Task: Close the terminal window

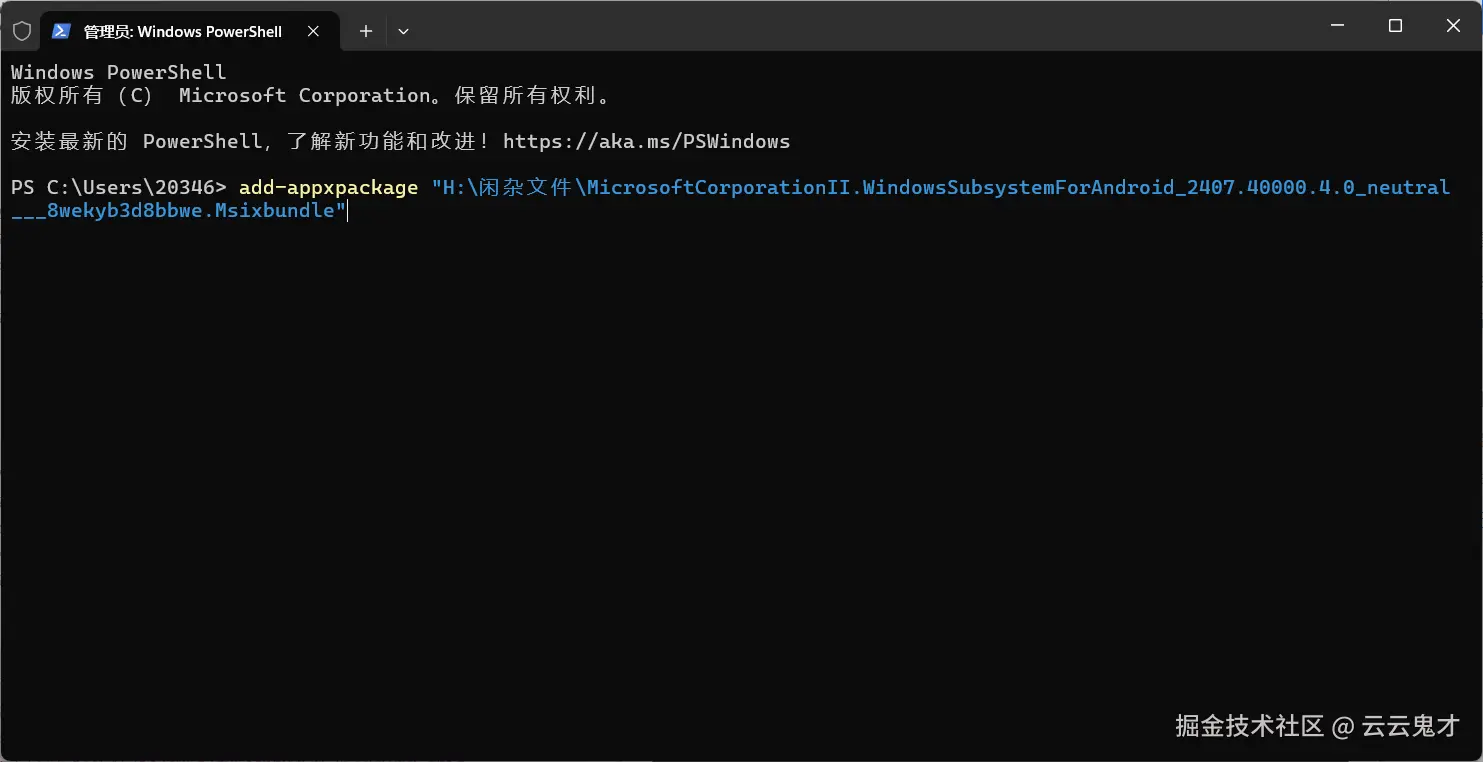Action: pos(1453,26)
